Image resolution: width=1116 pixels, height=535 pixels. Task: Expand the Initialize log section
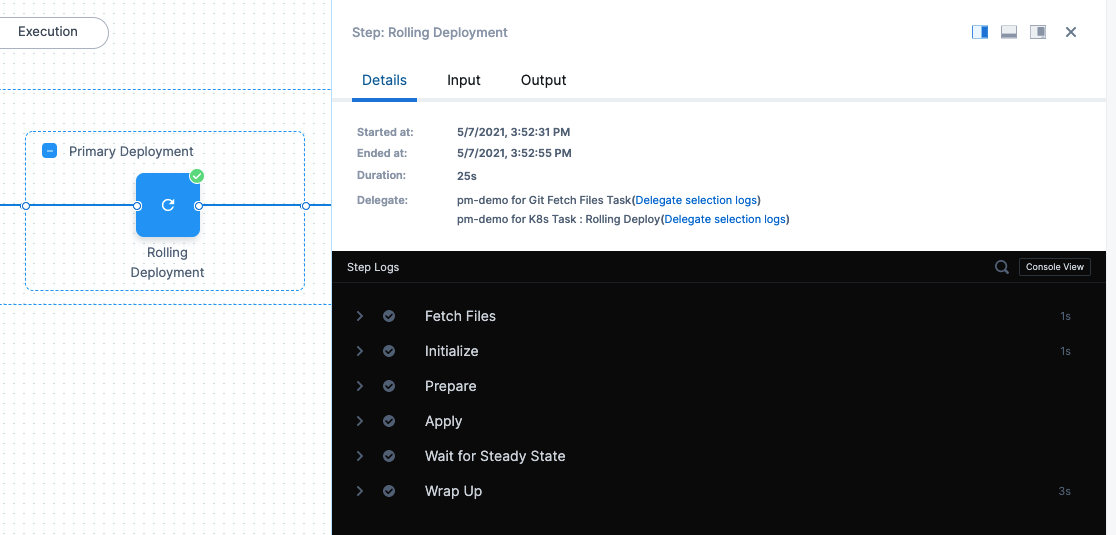[x=360, y=351]
